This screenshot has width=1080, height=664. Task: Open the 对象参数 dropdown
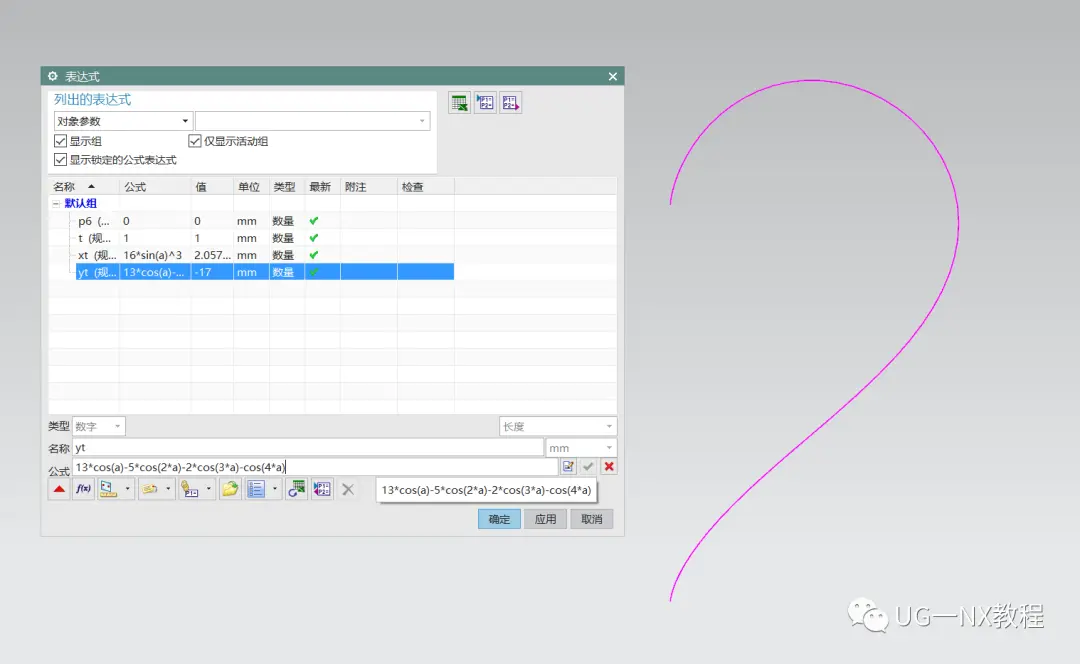pos(123,121)
